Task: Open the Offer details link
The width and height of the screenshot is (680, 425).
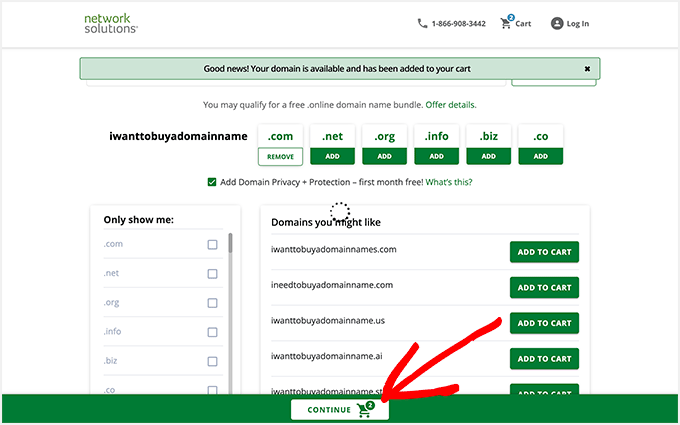Action: (x=451, y=104)
